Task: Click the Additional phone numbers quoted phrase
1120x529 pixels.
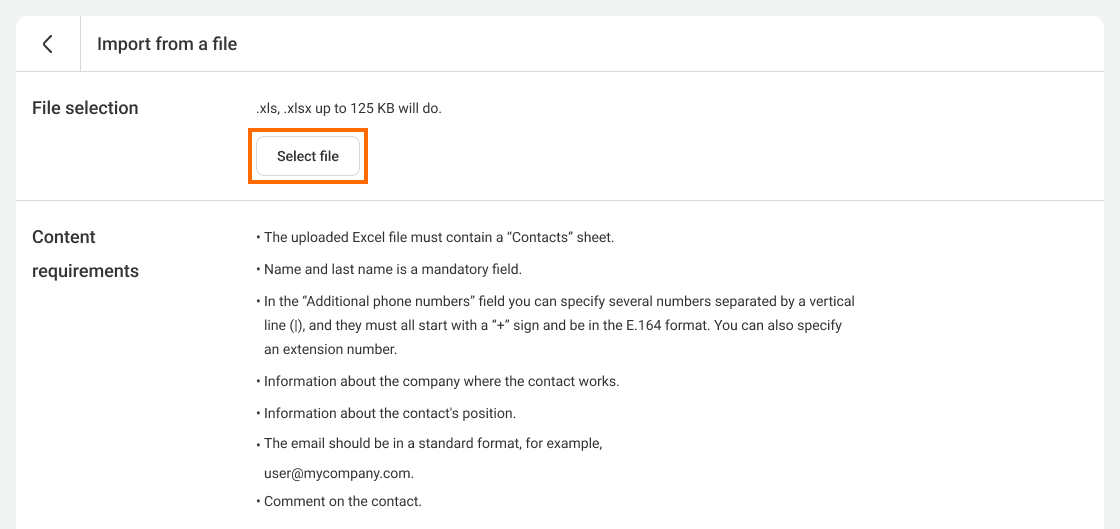Action: (x=397, y=302)
